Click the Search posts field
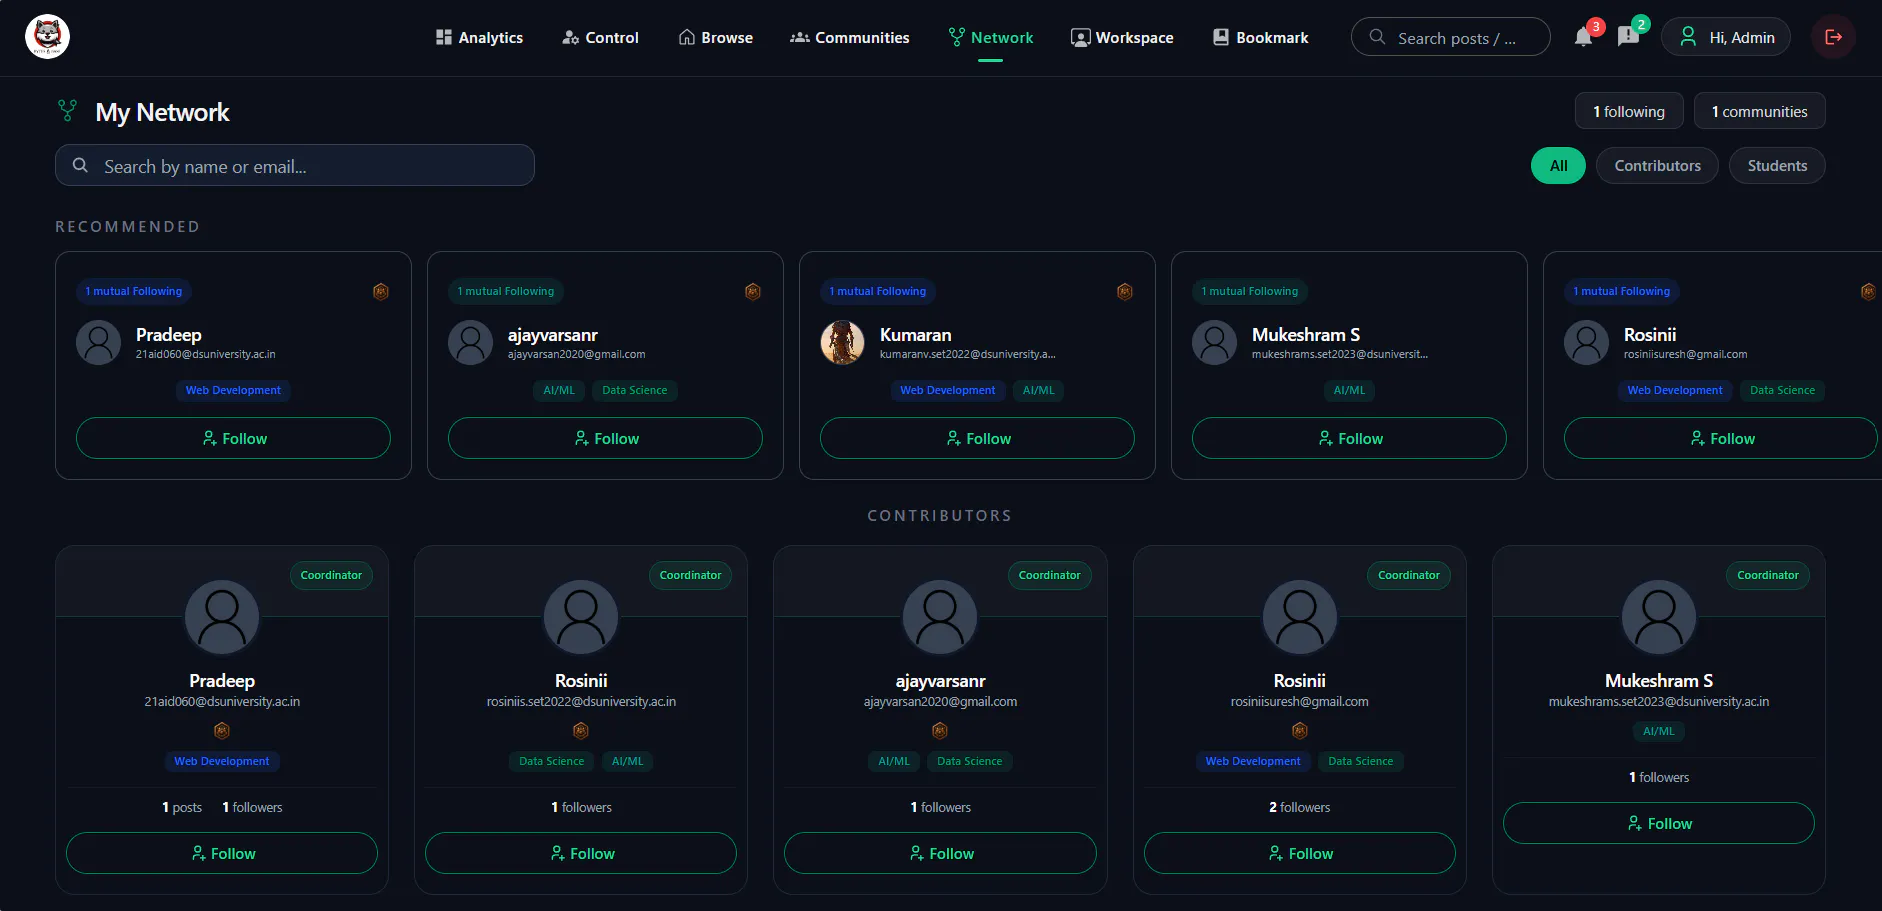Screen dimensions: 1882x911 pyautogui.click(x=1451, y=37)
